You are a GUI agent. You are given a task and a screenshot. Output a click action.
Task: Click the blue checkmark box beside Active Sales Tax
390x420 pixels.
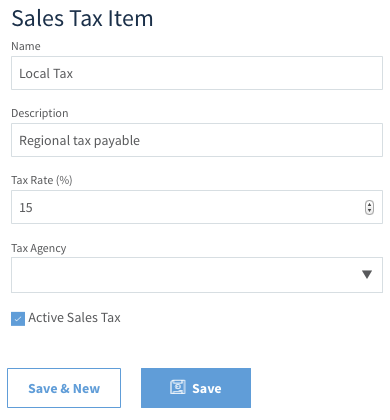pyautogui.click(x=18, y=319)
